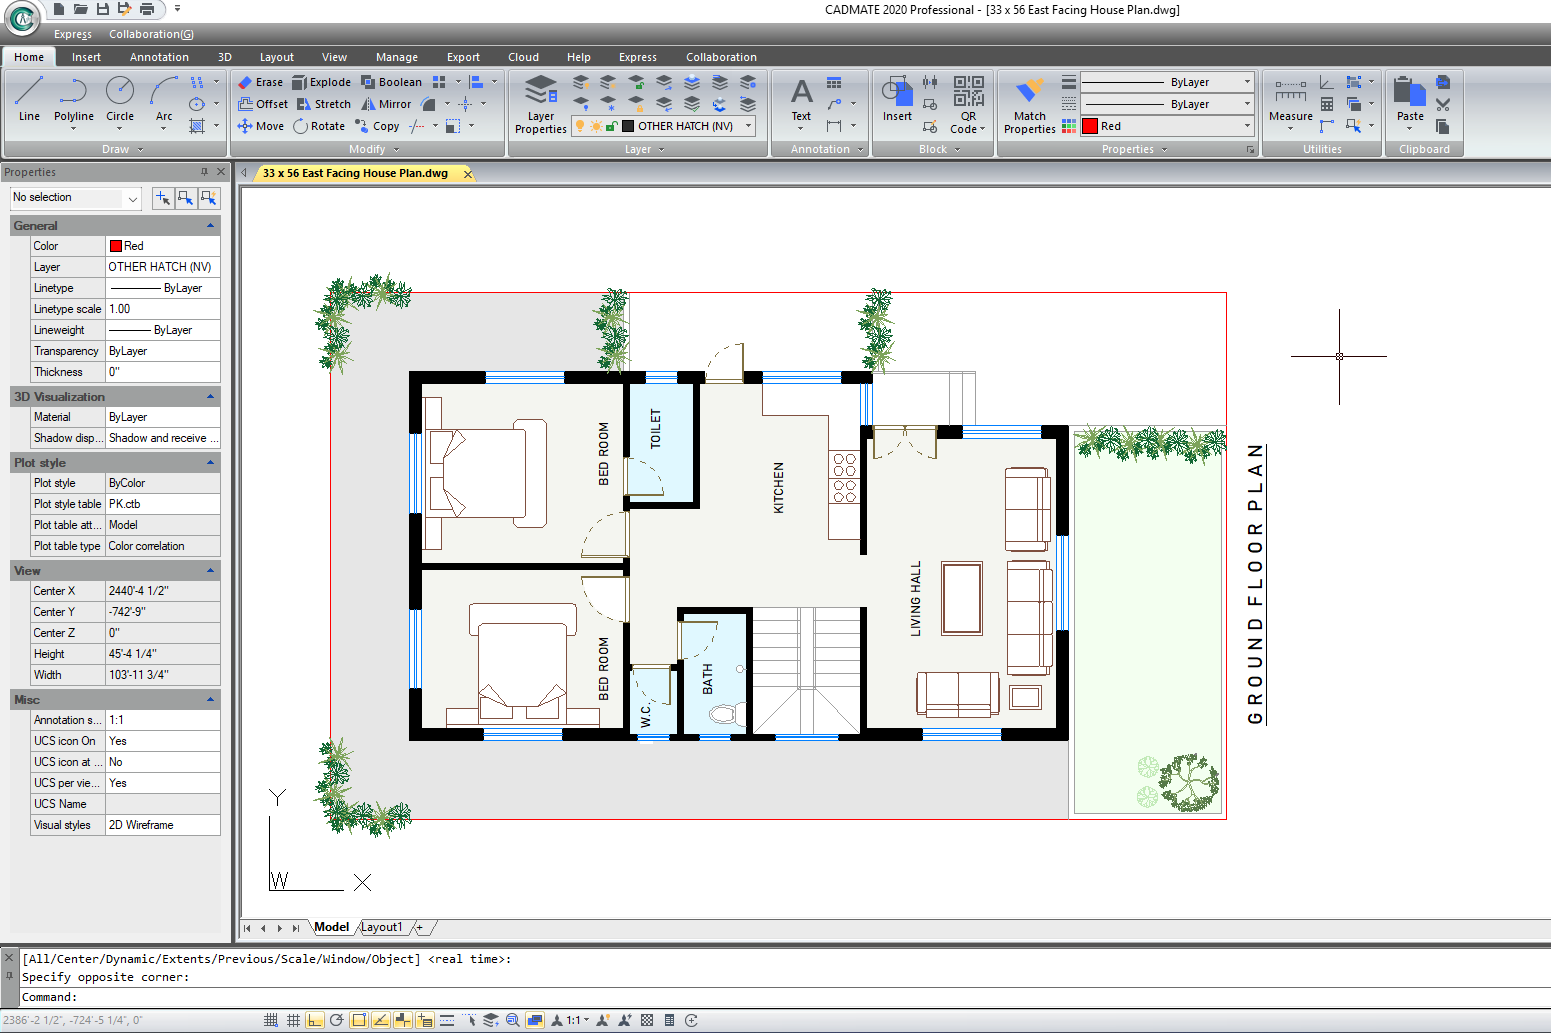Toggle polar tracking in status bar
Viewport: 1551px width, 1033px height.
(337, 1021)
